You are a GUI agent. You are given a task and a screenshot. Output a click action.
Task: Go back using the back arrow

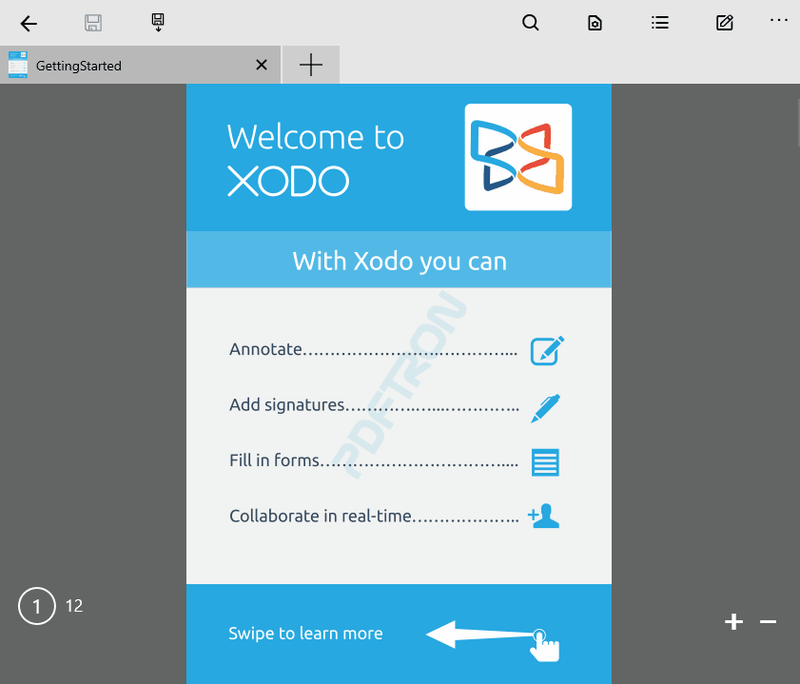(x=29, y=23)
